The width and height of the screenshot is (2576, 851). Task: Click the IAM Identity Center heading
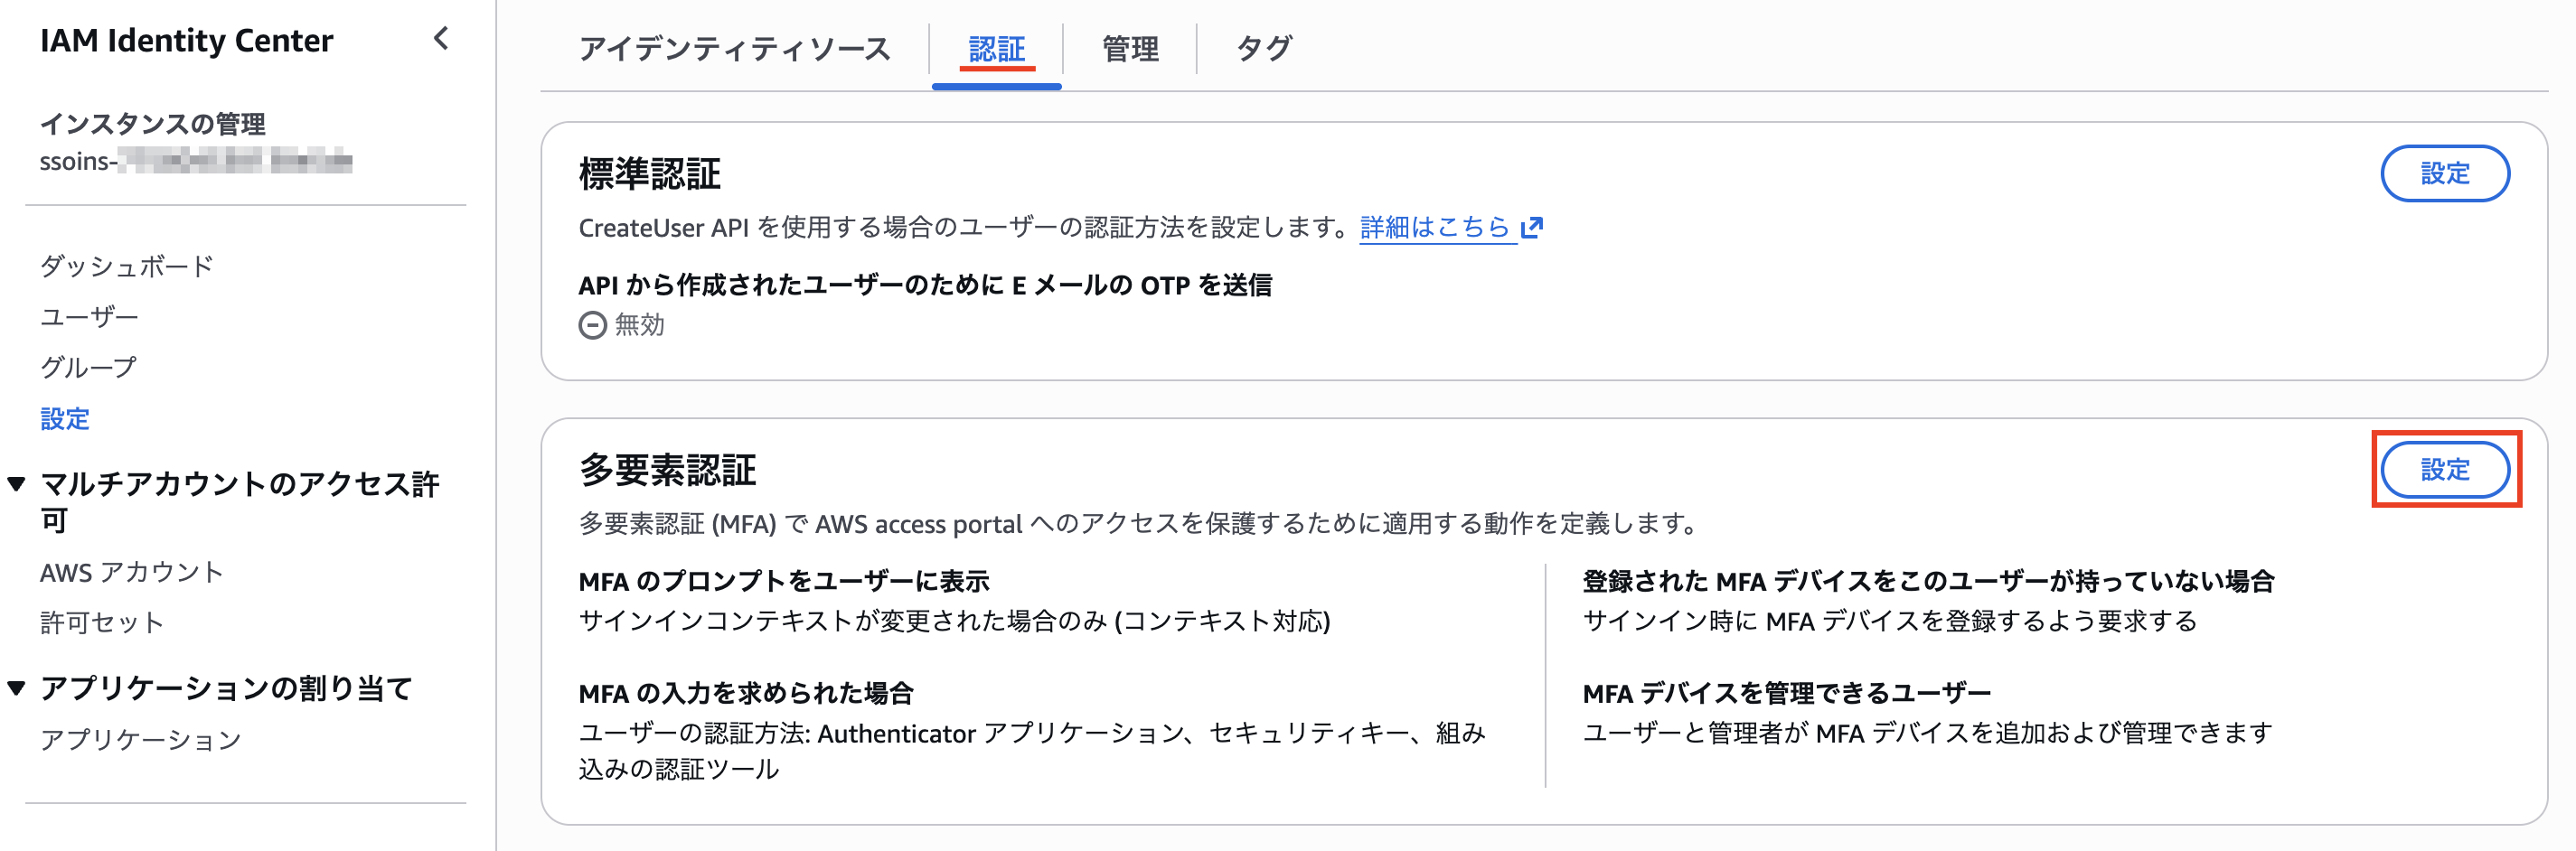point(186,41)
